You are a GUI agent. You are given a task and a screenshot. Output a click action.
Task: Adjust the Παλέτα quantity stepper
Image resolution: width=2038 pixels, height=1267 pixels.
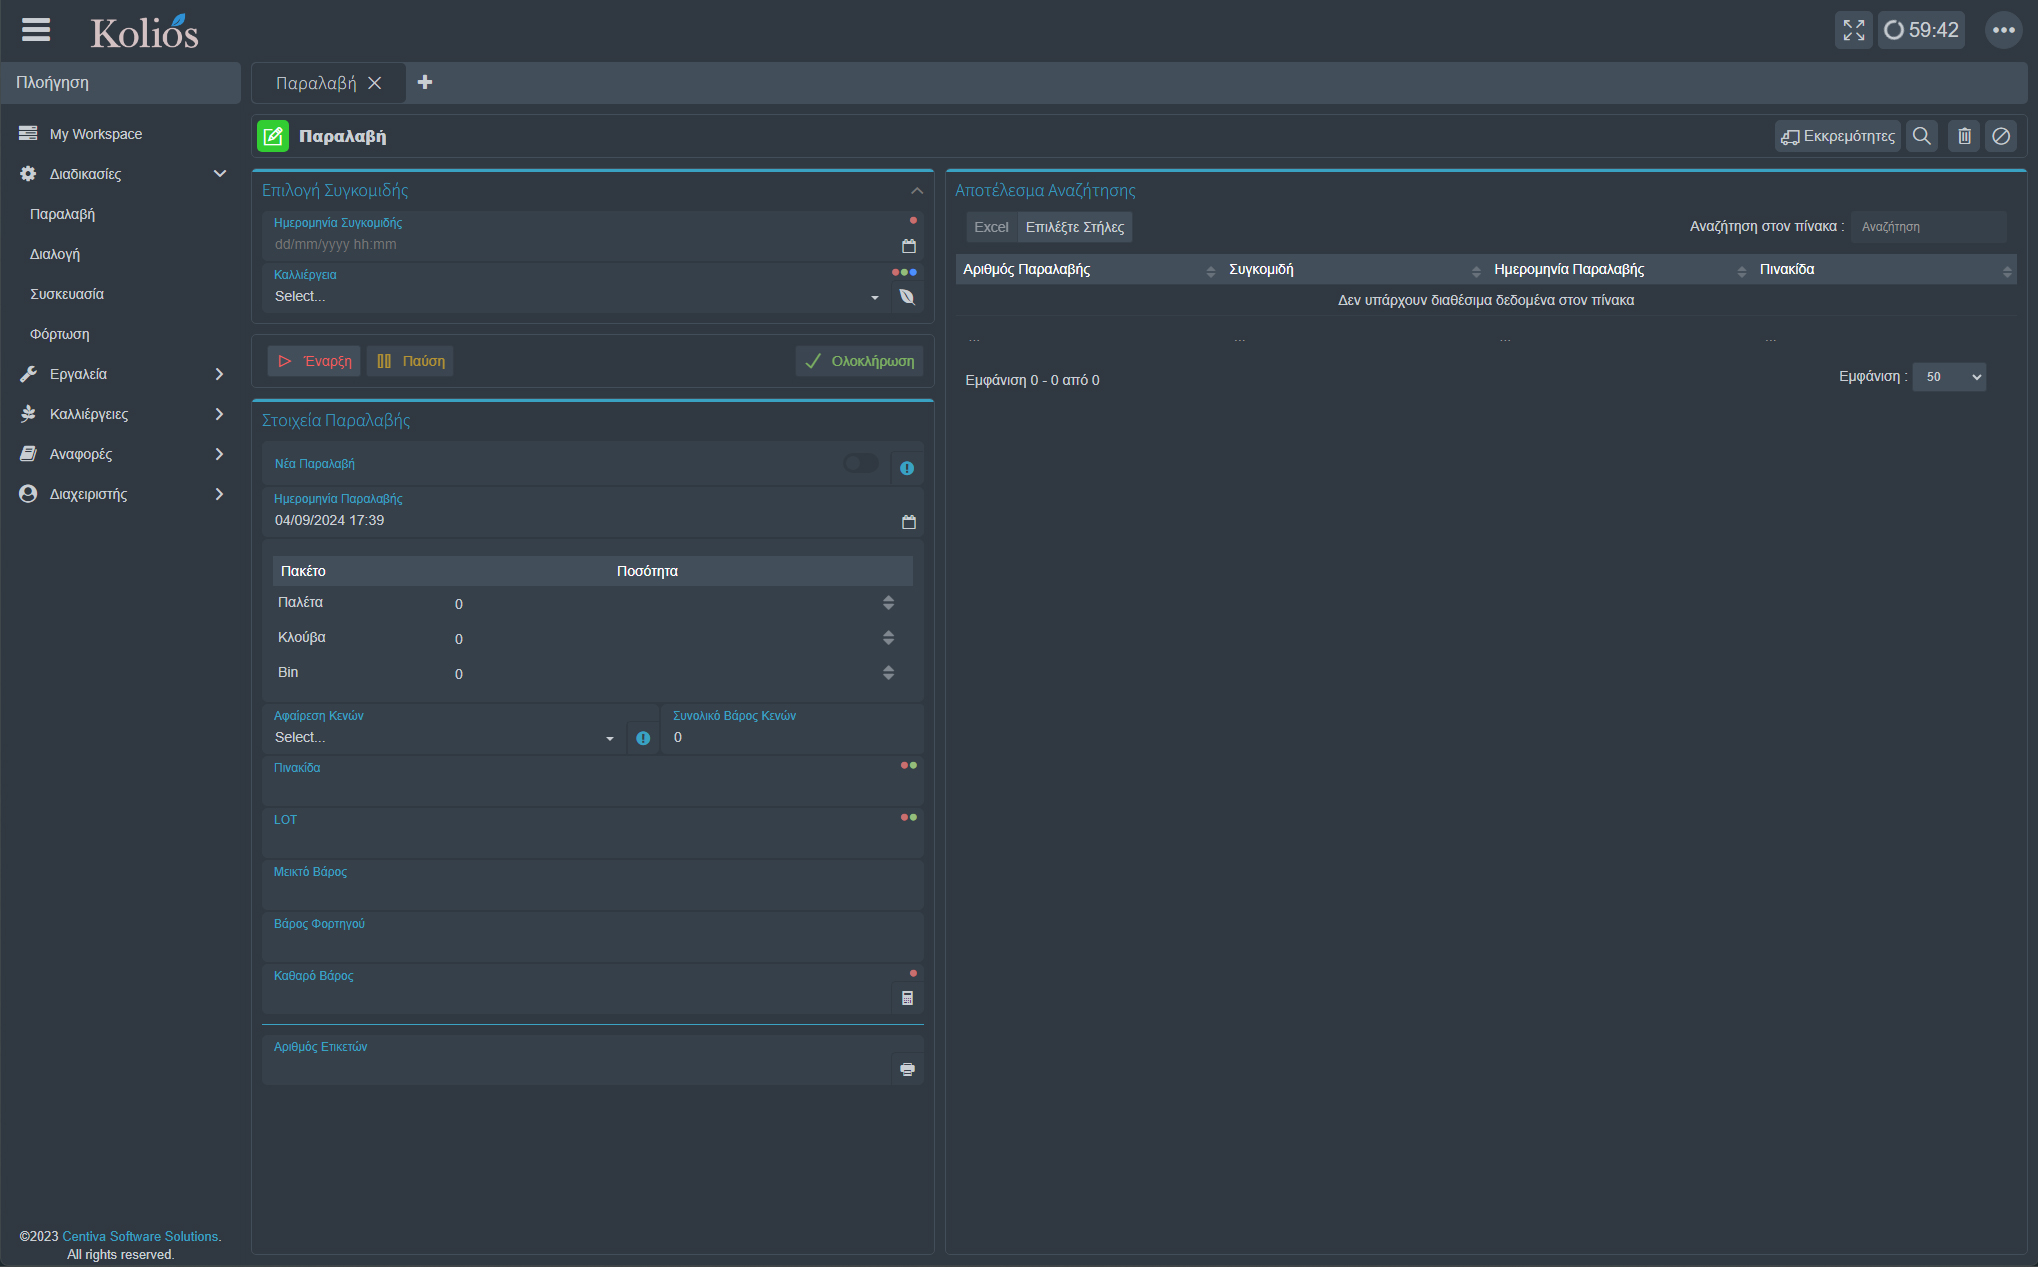pyautogui.click(x=888, y=603)
